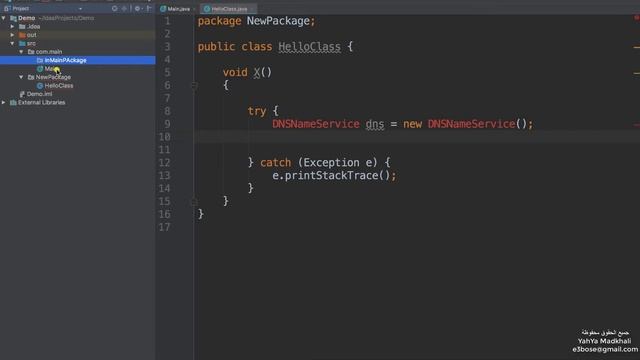Click the 'dns' variable on line 9
This screenshot has height=360, width=640.
pyautogui.click(x=375, y=124)
